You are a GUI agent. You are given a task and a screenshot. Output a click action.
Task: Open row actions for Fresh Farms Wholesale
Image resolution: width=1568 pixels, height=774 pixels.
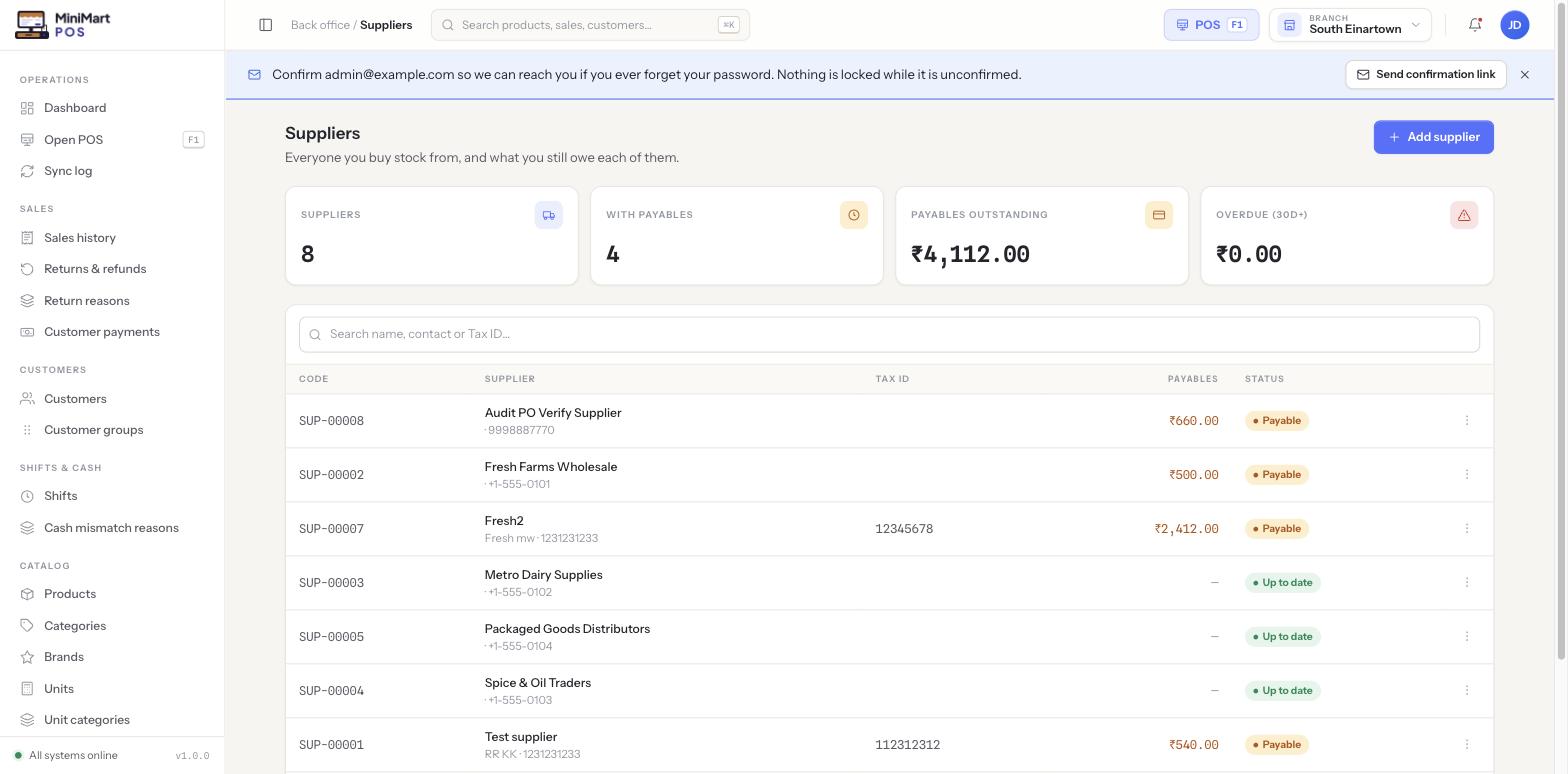coord(1467,475)
